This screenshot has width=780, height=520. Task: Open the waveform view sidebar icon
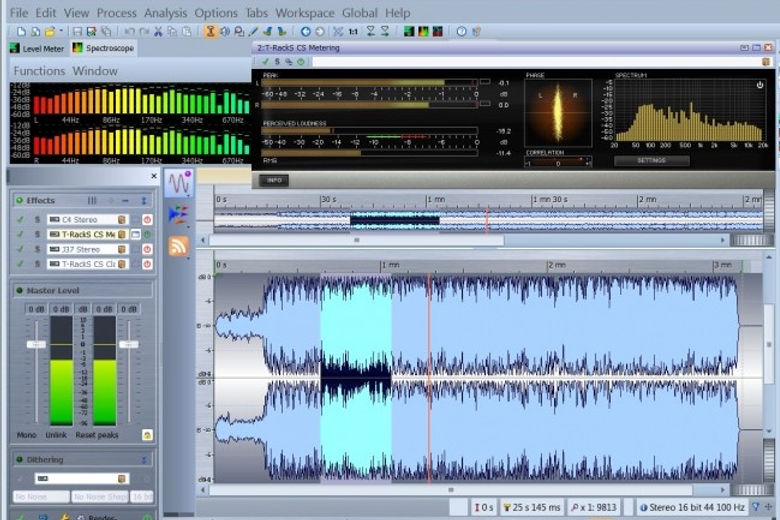179,183
